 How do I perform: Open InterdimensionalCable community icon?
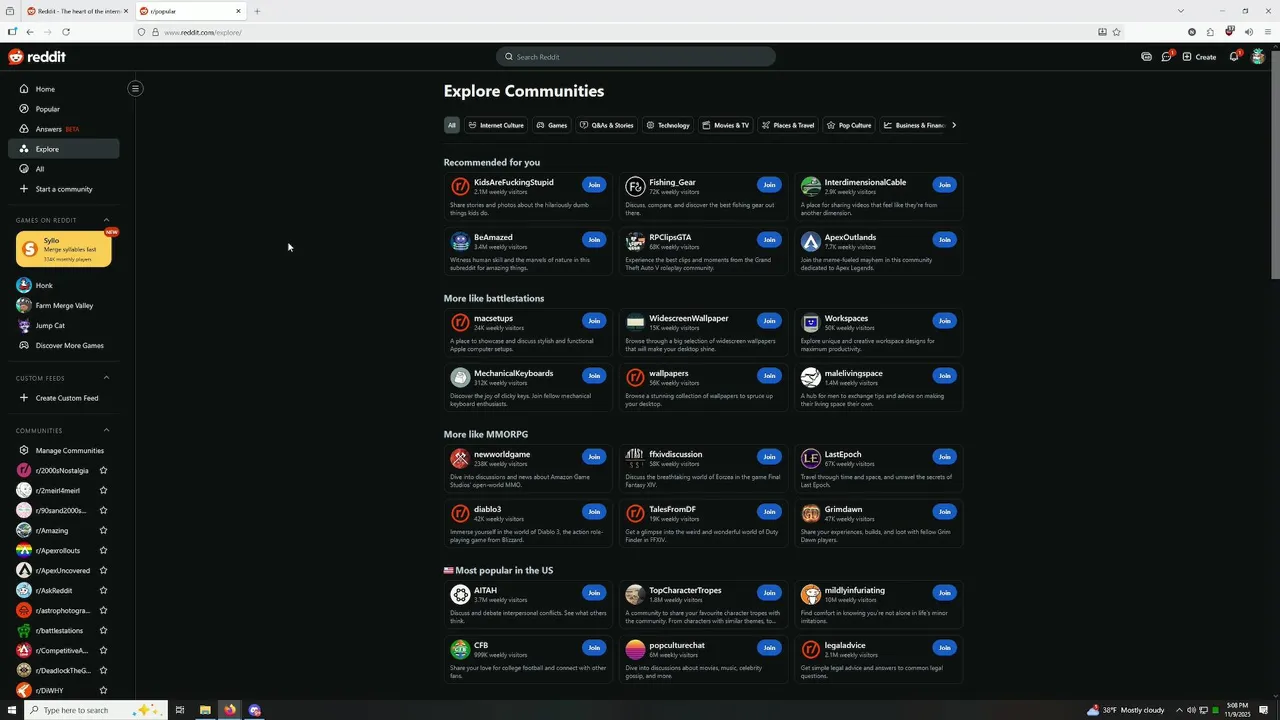click(x=811, y=186)
